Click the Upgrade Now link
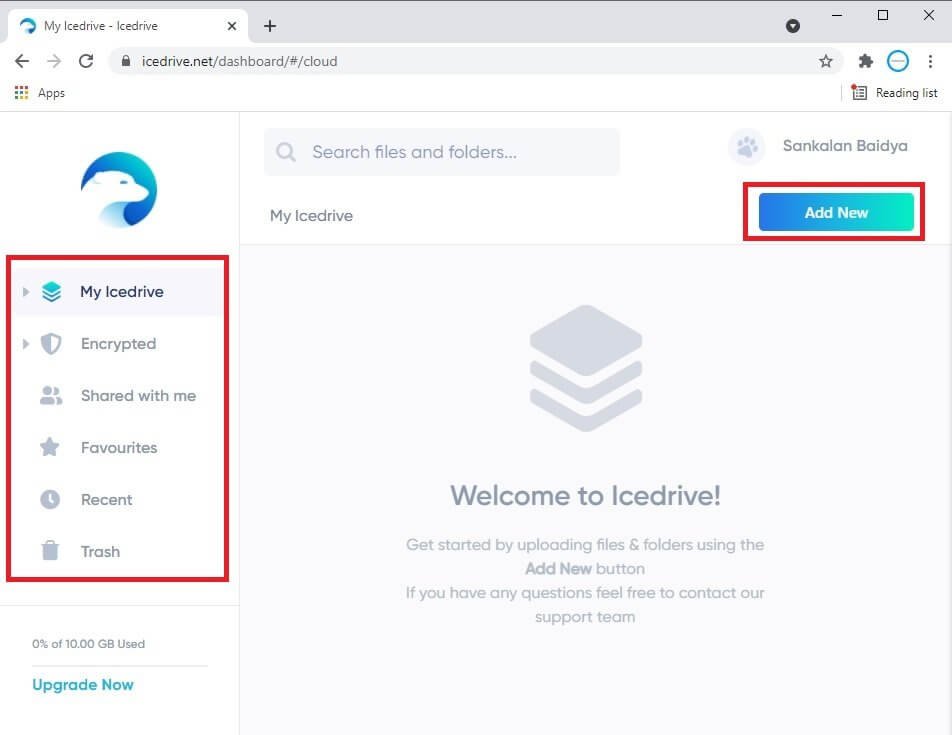The width and height of the screenshot is (952, 735). [83, 685]
